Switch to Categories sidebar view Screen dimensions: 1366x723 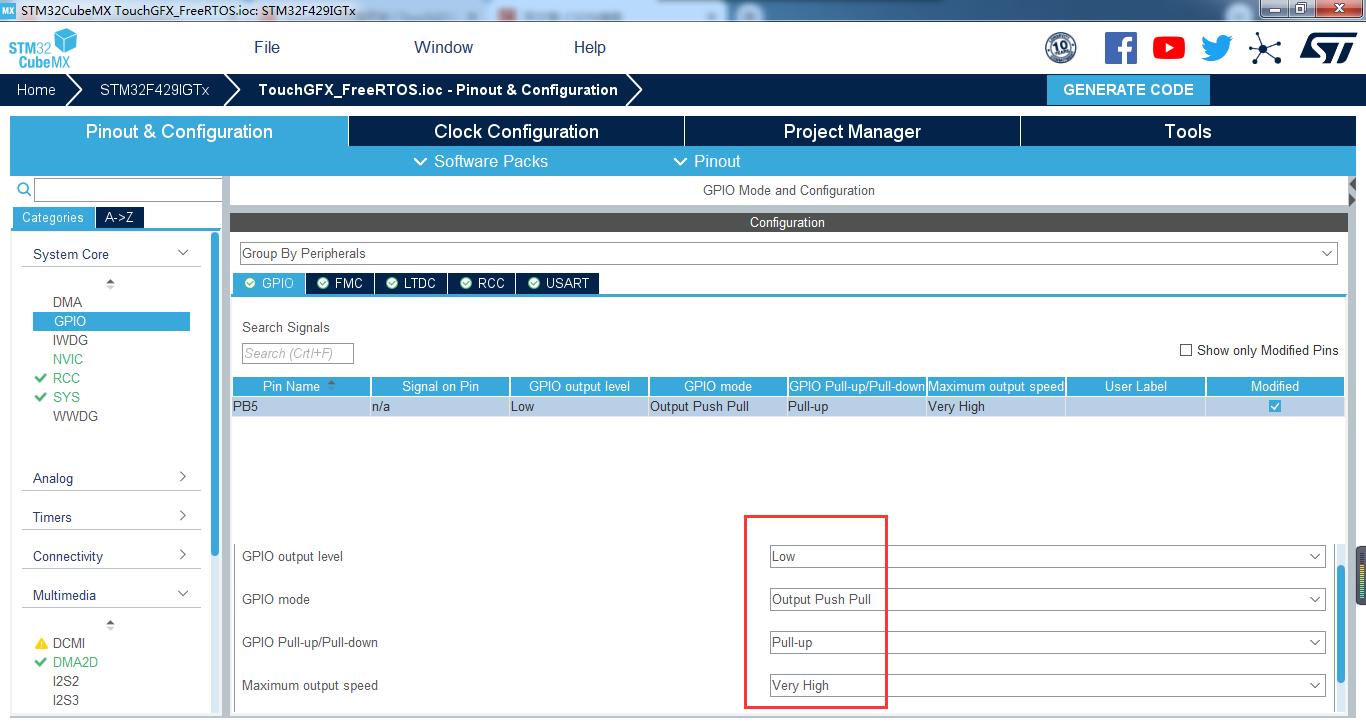click(x=53, y=217)
